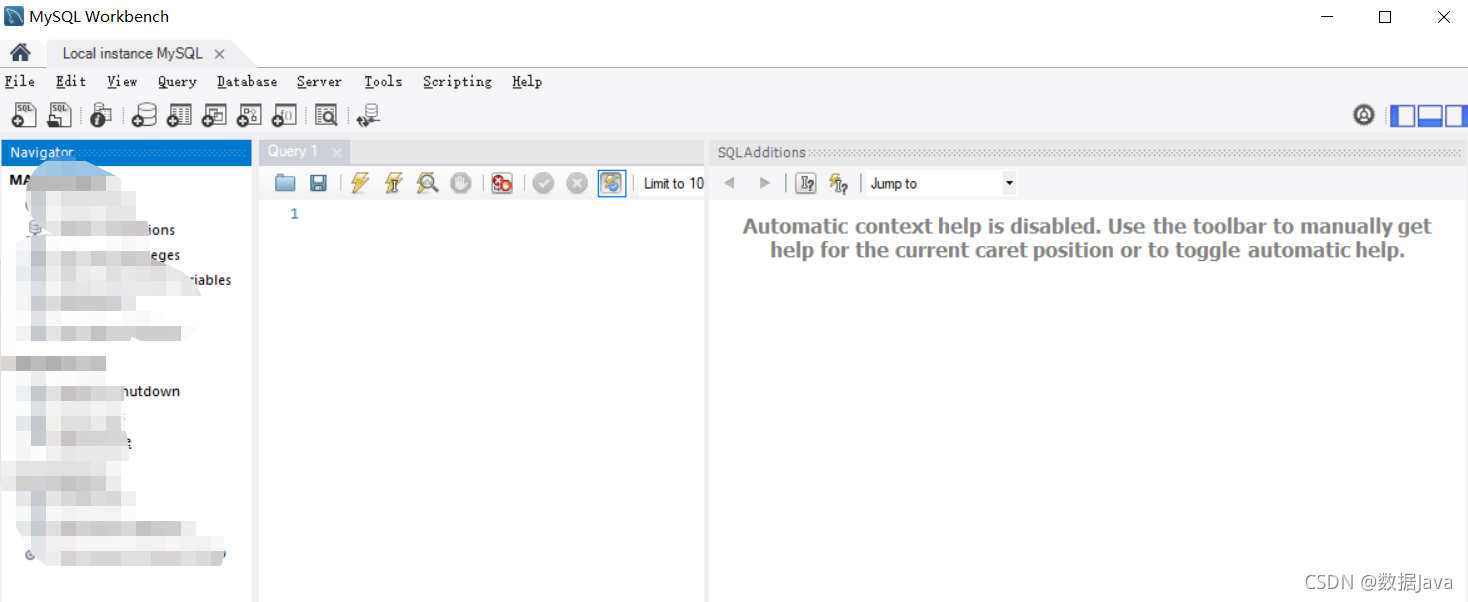Open the View menu
Image resolution: width=1468 pixels, height=602 pixels.
tap(122, 82)
